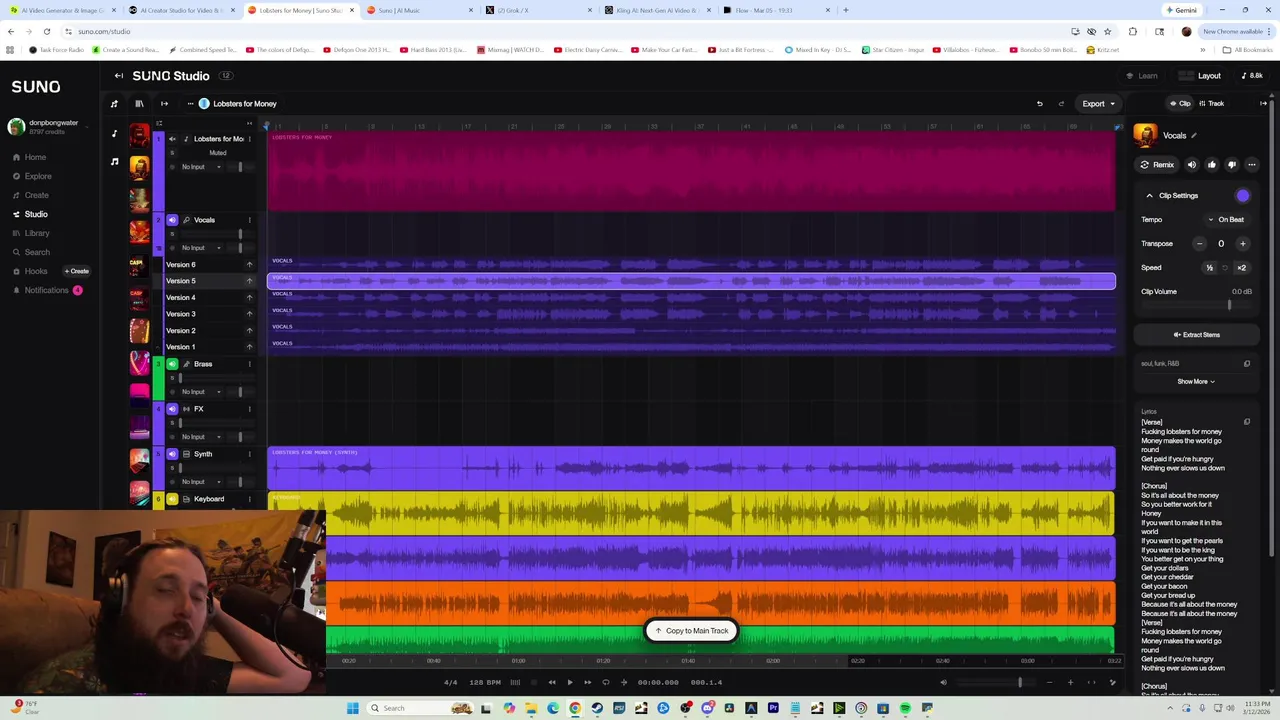Viewport: 1280px width, 720px height.
Task: Open the Vocals track options menu
Action: pos(250,220)
